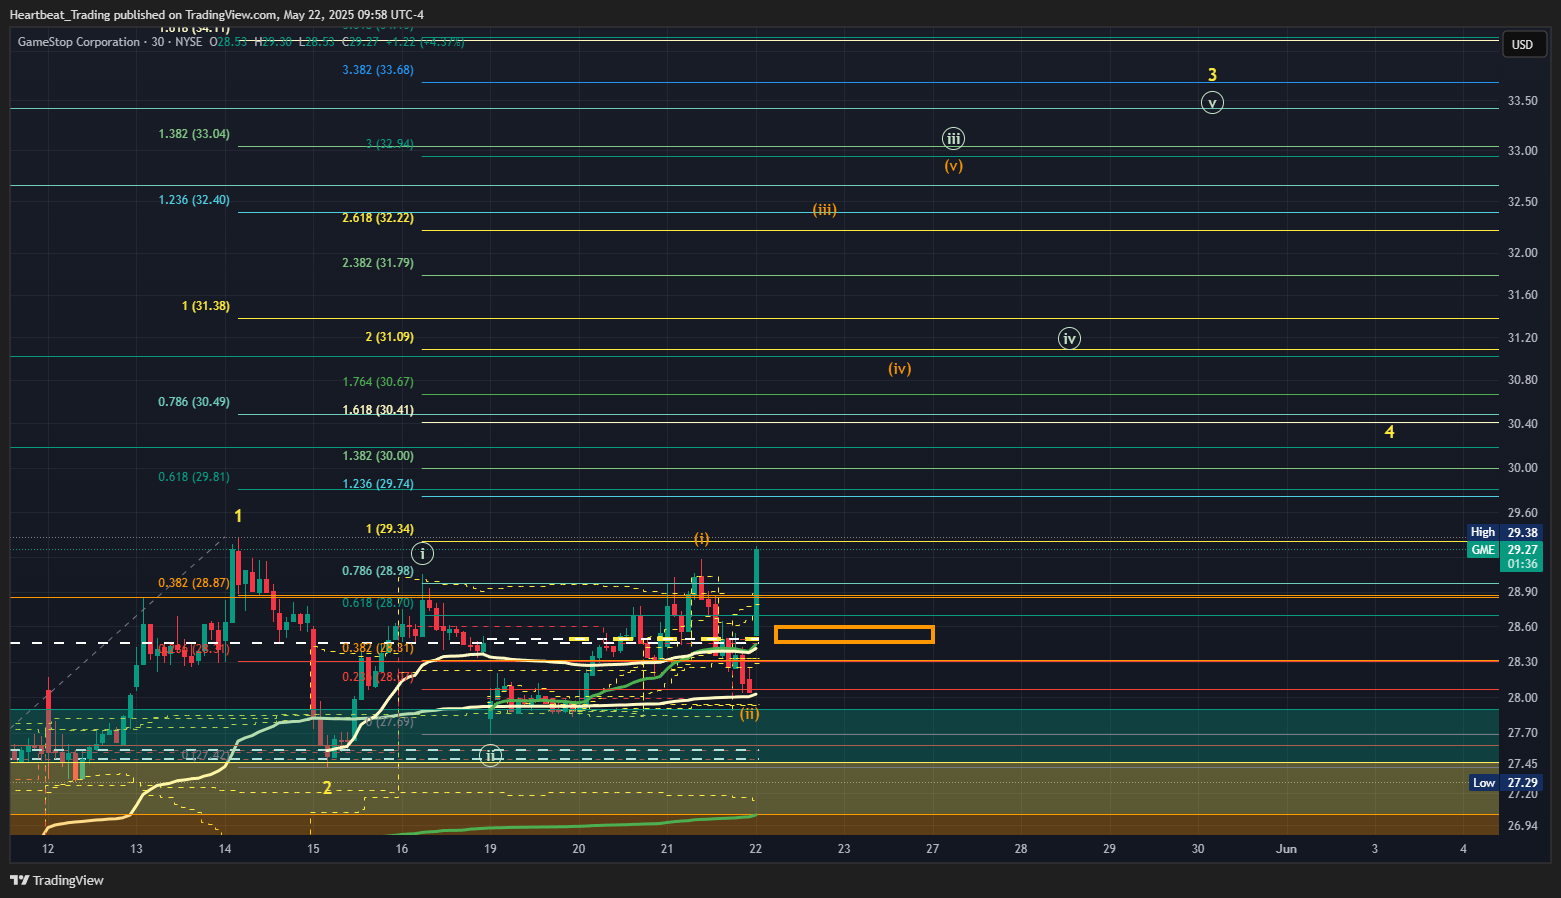The height and width of the screenshot is (898, 1561).
Task: Click the (ii) wave label under latest candle
Action: click(749, 714)
